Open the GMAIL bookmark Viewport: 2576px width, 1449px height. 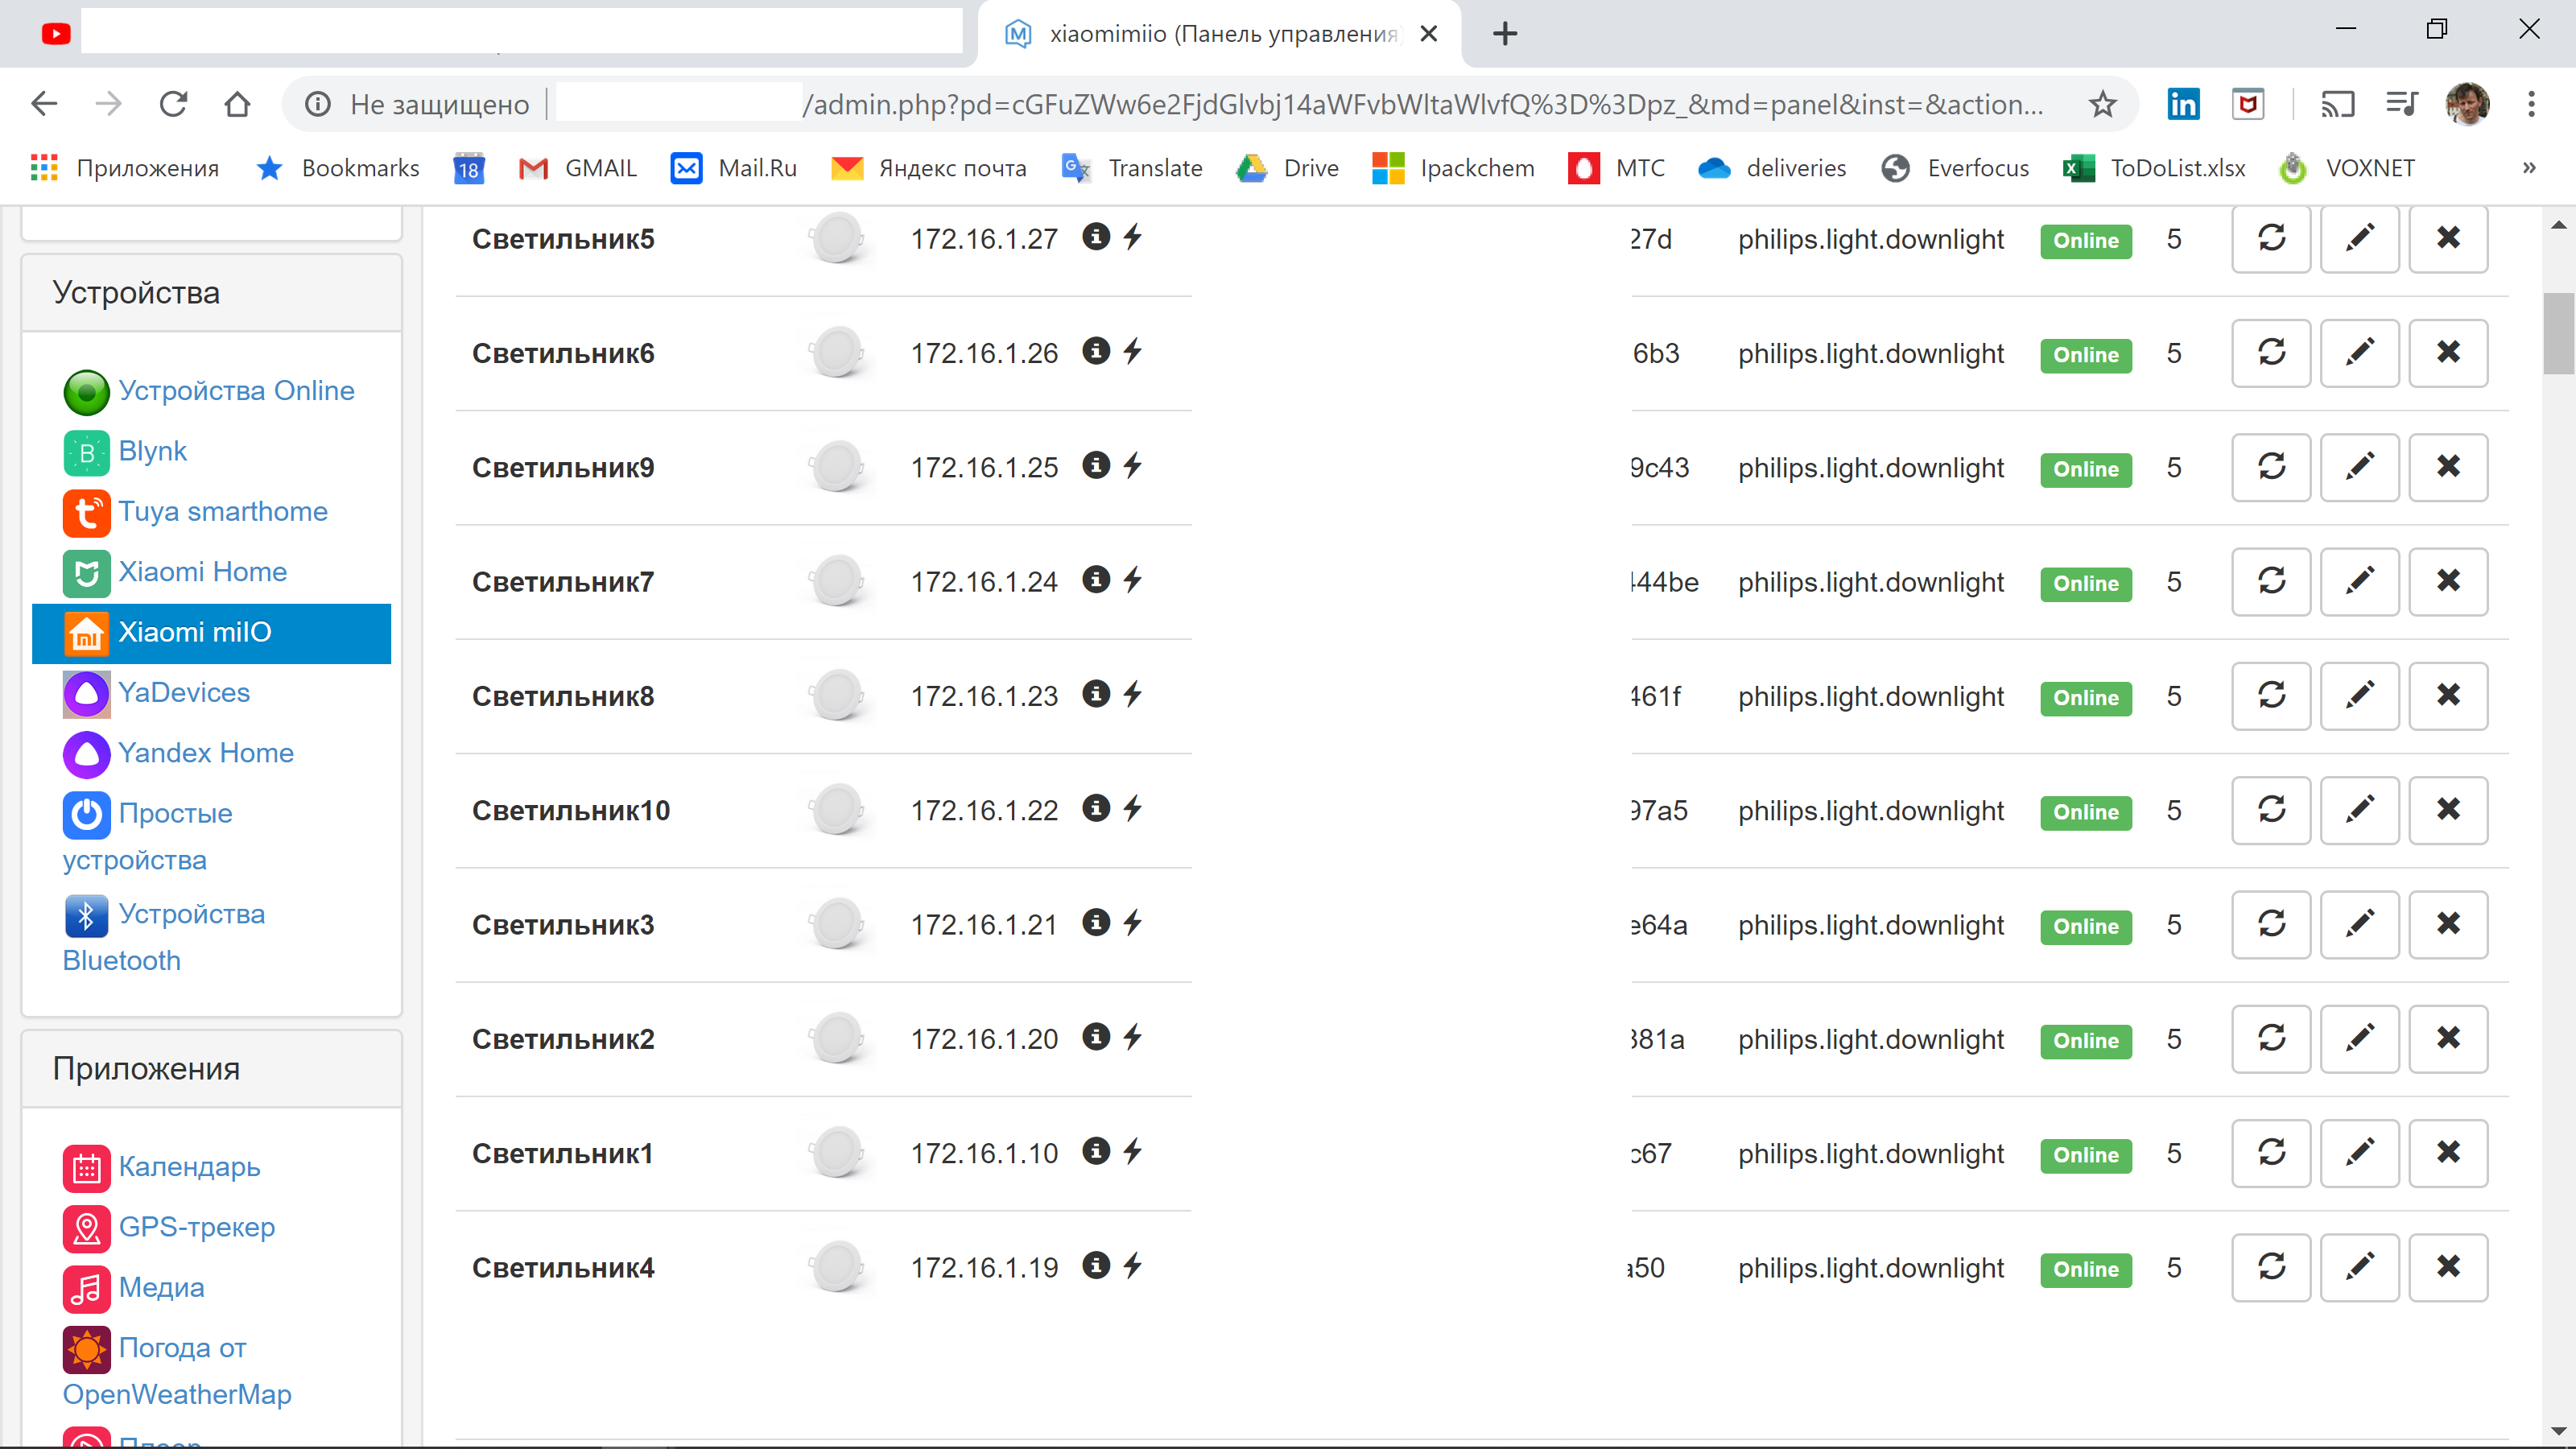coord(577,167)
